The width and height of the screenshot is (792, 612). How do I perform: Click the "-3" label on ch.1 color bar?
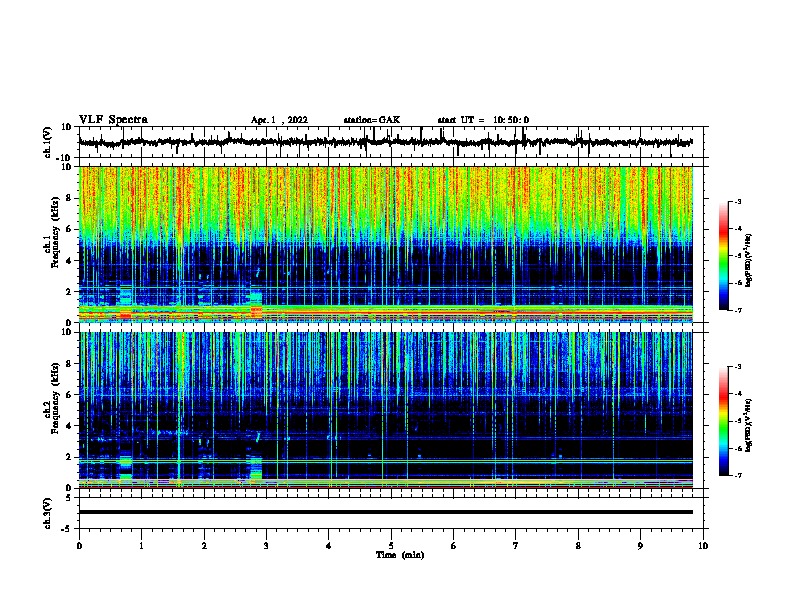click(737, 201)
